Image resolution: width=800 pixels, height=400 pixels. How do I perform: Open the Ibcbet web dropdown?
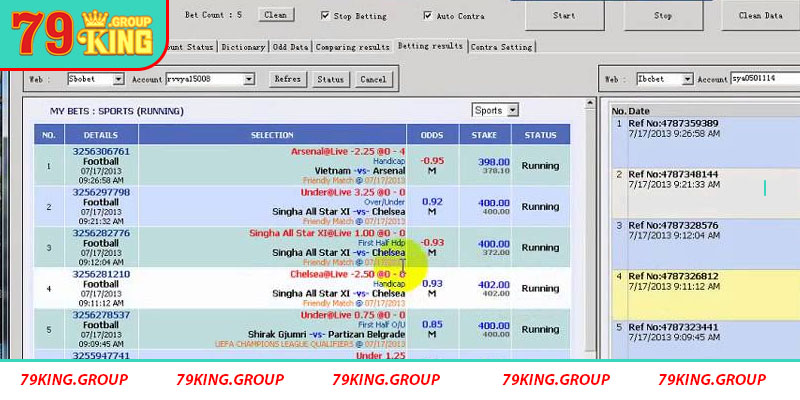coord(688,79)
